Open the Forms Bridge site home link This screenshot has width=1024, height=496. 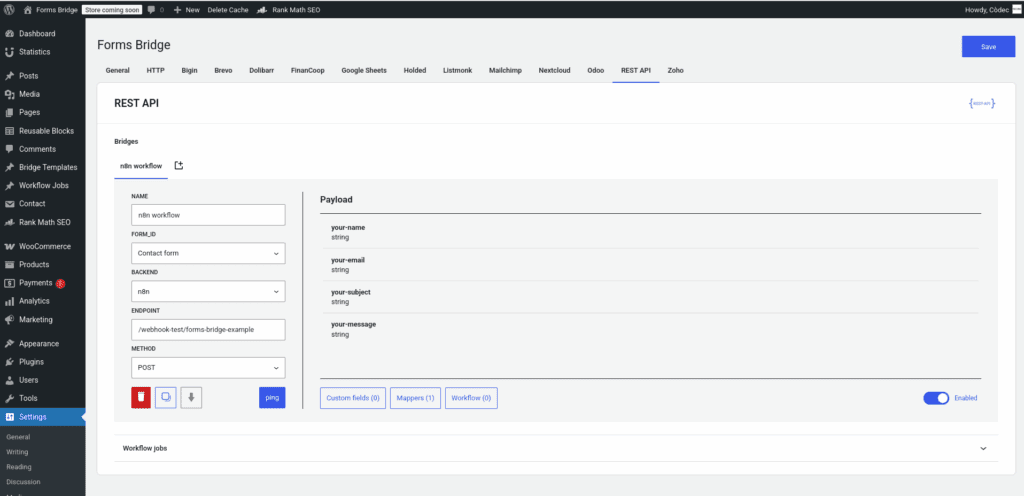(x=50, y=10)
